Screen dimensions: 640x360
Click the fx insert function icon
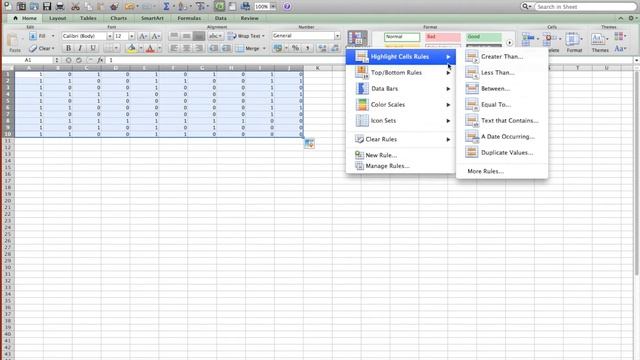click(x=100, y=60)
